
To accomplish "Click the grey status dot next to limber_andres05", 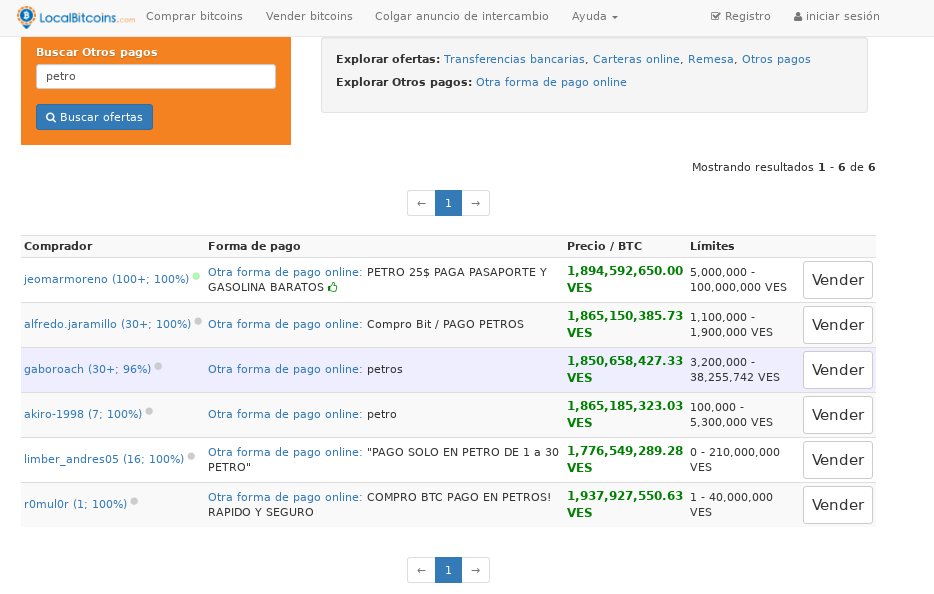I will pos(191,456).
